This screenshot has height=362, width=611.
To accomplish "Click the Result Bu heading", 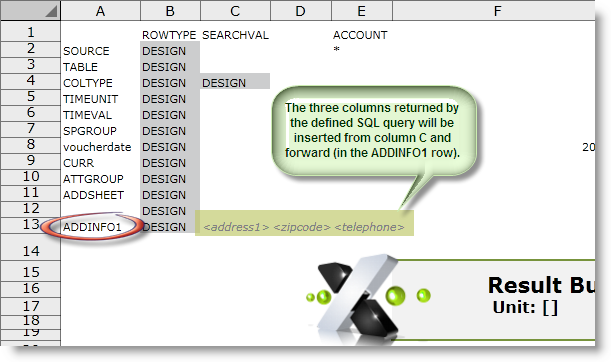I will click(541, 285).
